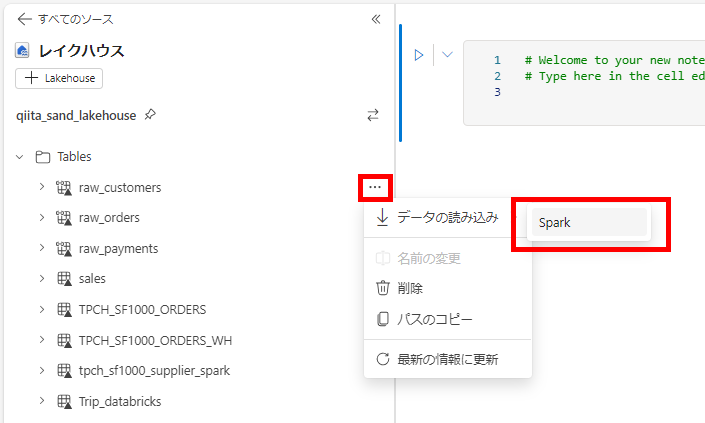Click the download arrow icon next to データの読み込み
The height and width of the screenshot is (423, 705).
pos(383,217)
